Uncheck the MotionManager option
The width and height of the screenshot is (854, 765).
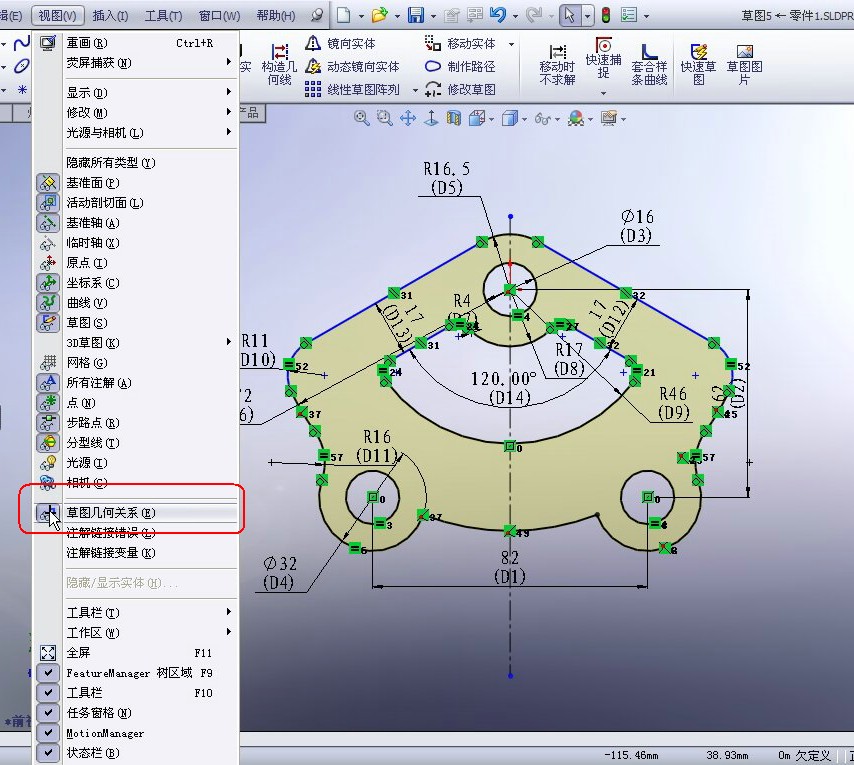pos(136,733)
